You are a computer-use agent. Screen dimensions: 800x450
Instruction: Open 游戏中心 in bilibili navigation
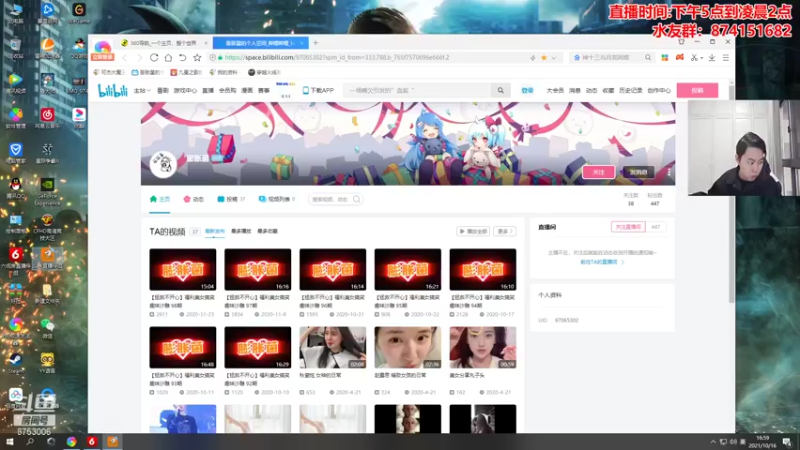185,90
